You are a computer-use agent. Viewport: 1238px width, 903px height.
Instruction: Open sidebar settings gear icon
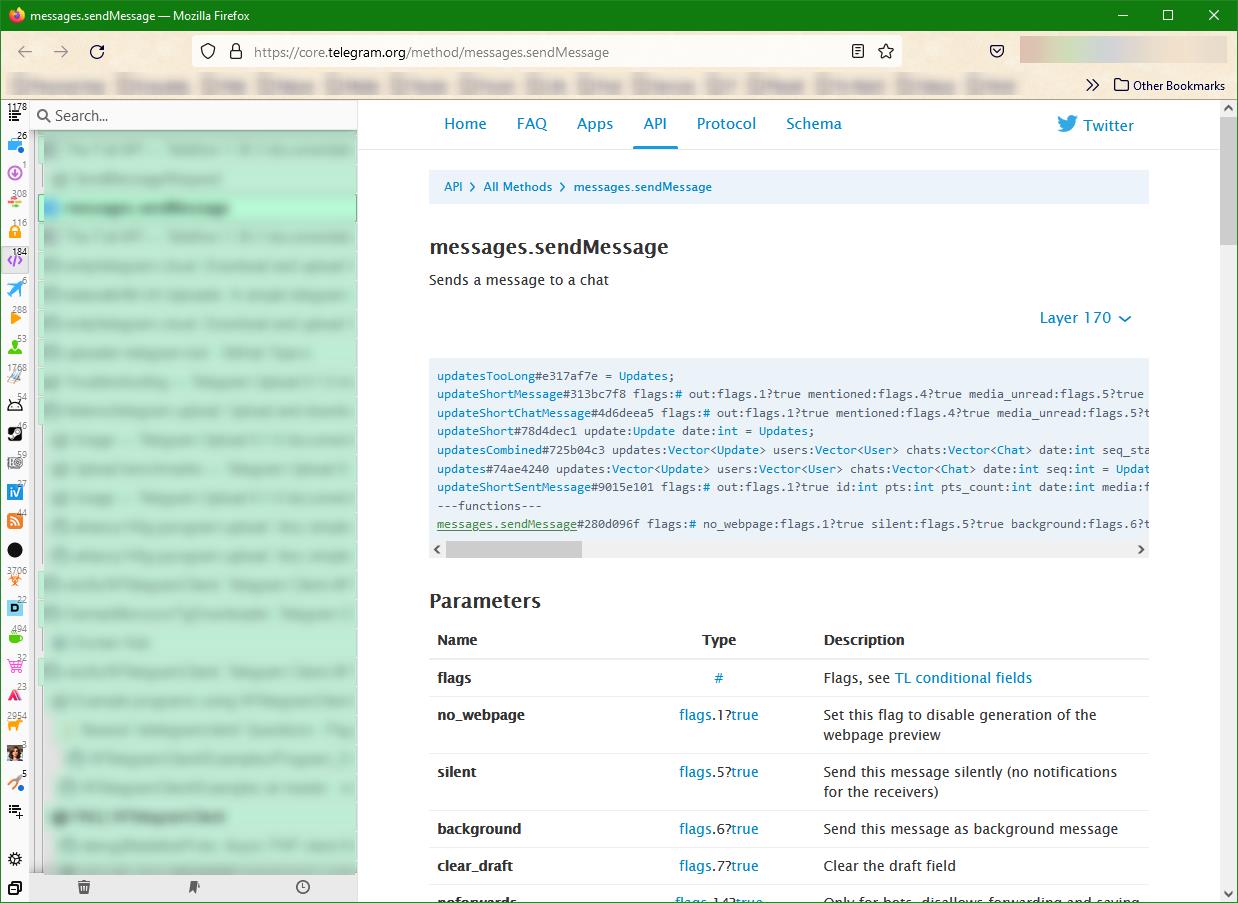click(x=15, y=859)
